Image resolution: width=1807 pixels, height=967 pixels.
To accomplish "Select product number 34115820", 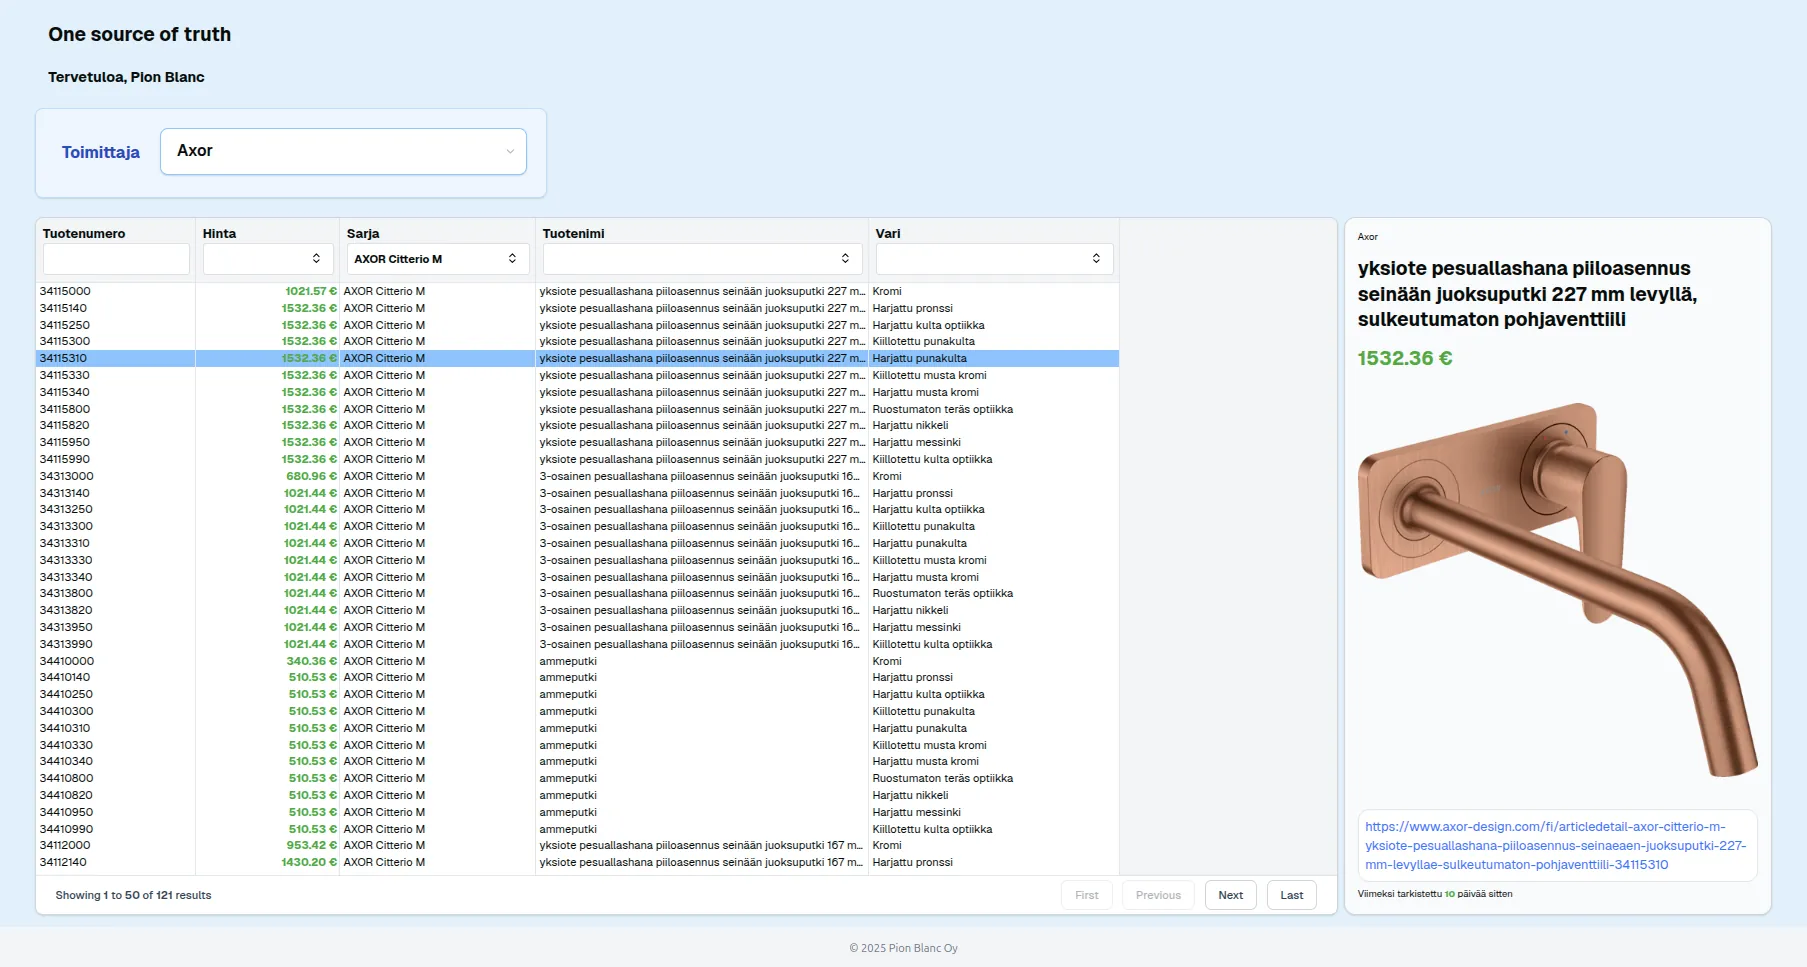I will tap(65, 426).
